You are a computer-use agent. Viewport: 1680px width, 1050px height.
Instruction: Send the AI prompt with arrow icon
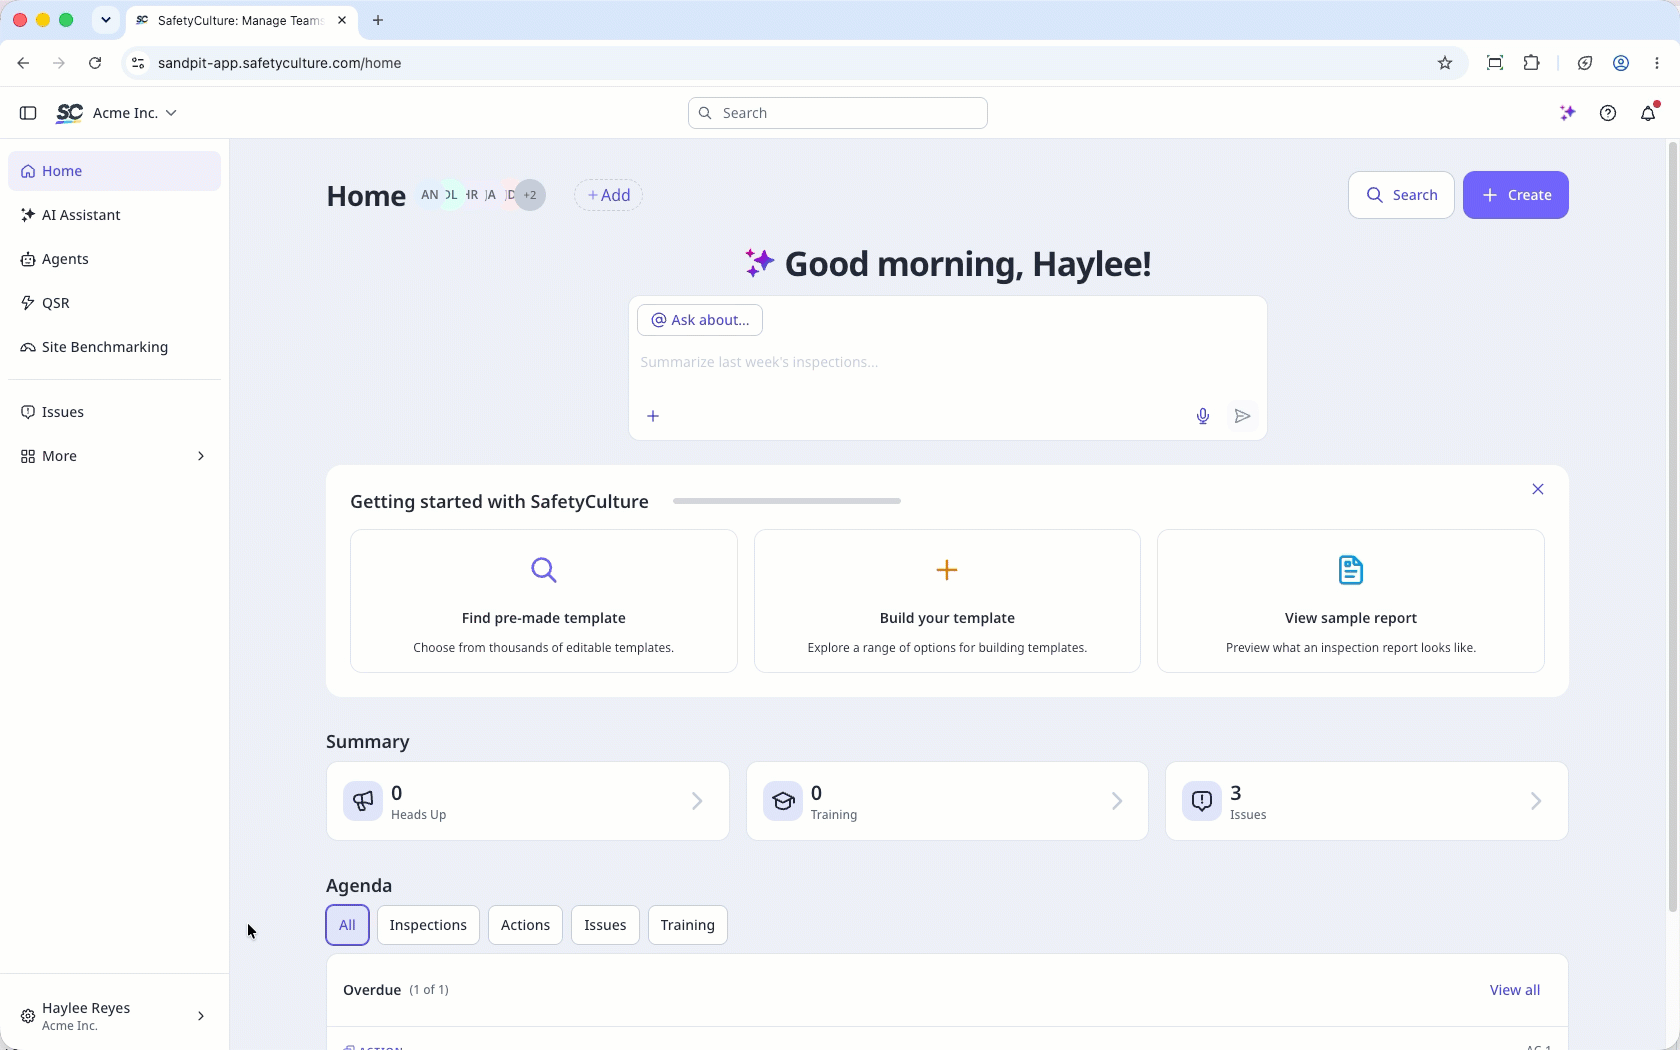tap(1242, 416)
